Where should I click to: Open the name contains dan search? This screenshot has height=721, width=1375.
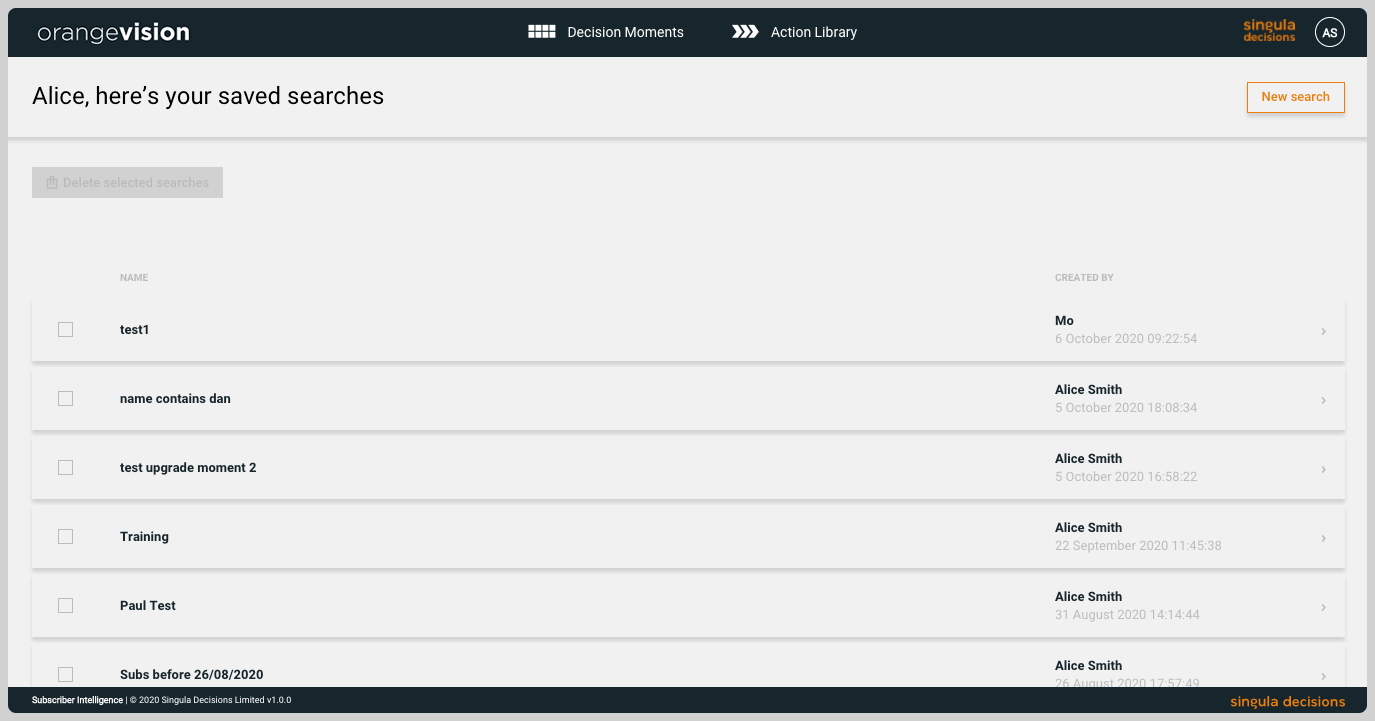pyautogui.click(x=175, y=399)
